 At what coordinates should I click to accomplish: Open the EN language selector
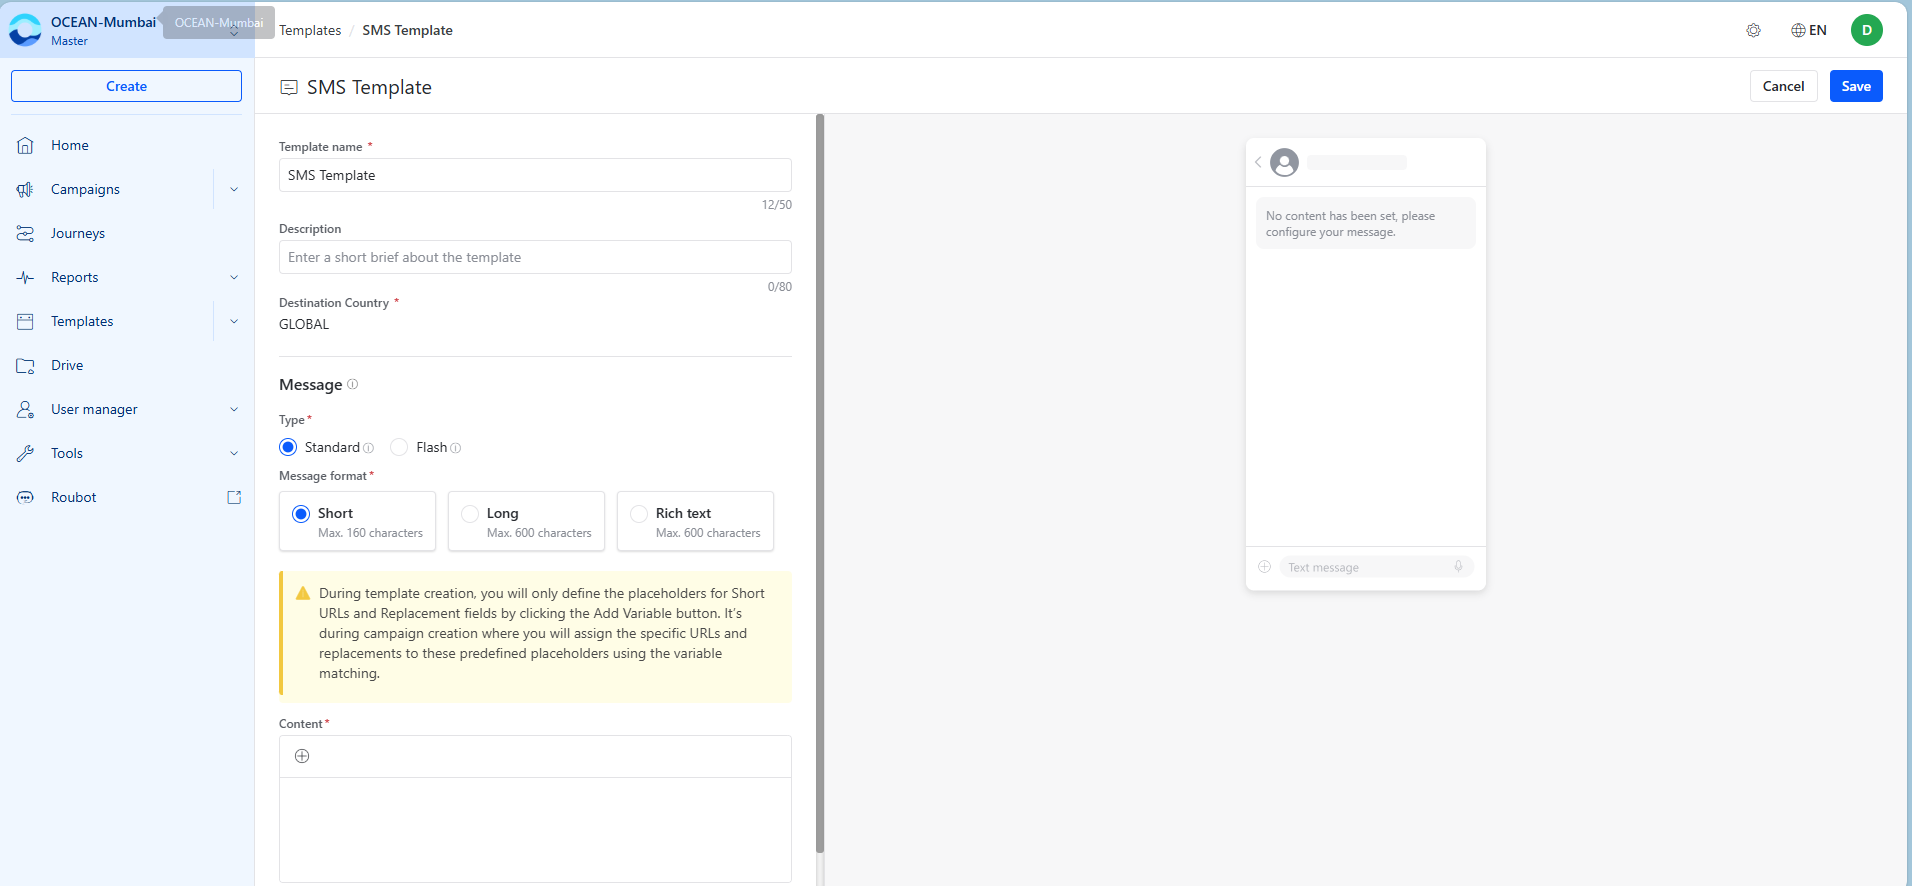point(1809,30)
